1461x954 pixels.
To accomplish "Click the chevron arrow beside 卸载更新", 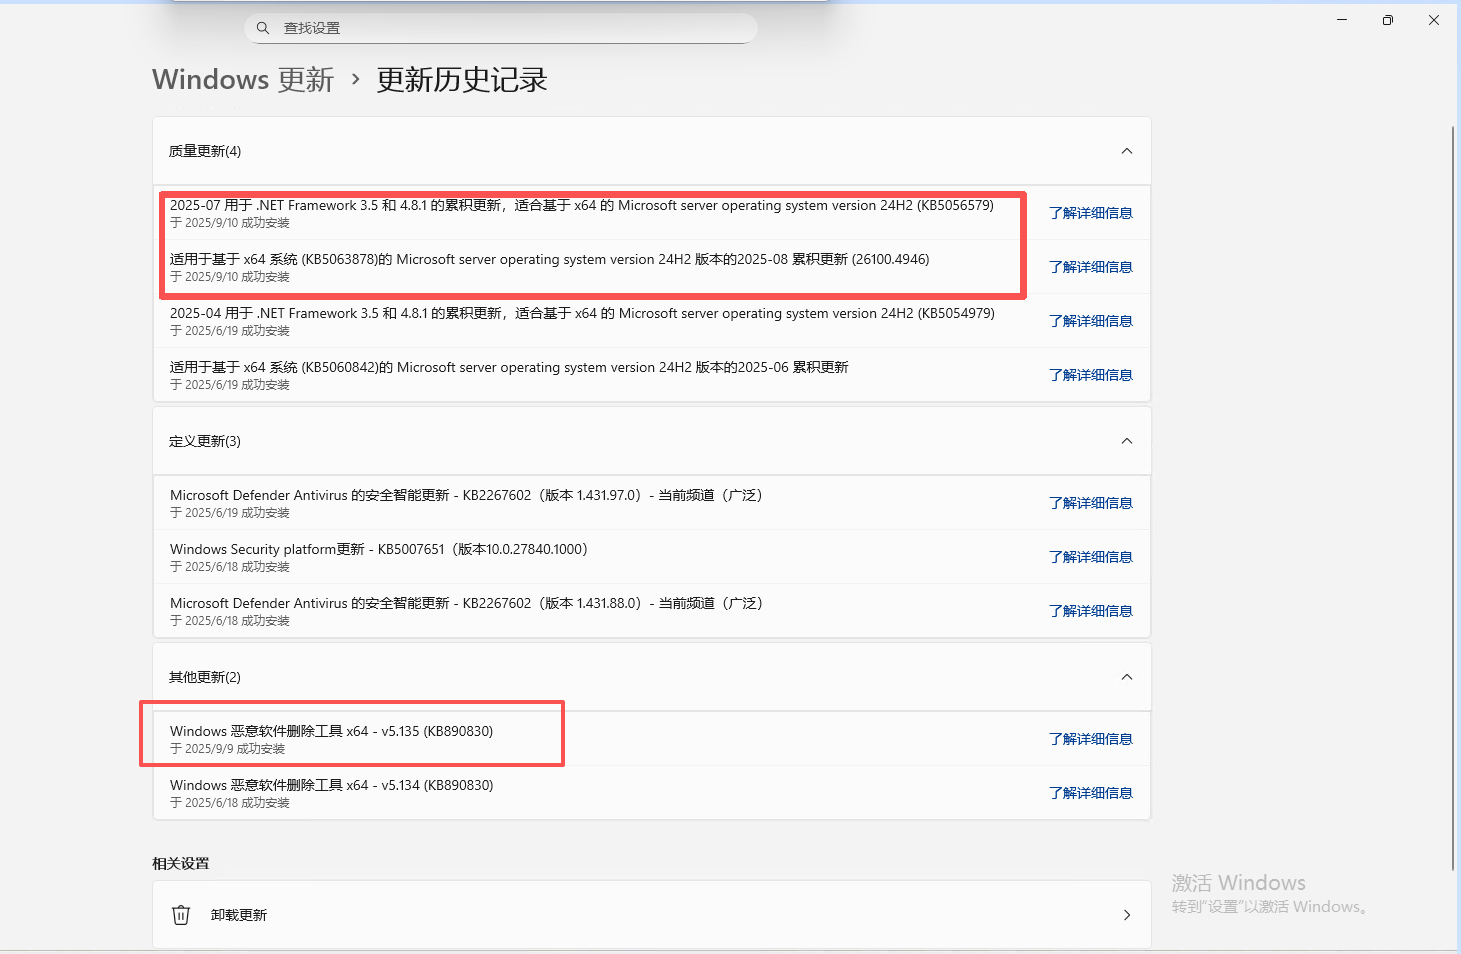I will (1126, 914).
